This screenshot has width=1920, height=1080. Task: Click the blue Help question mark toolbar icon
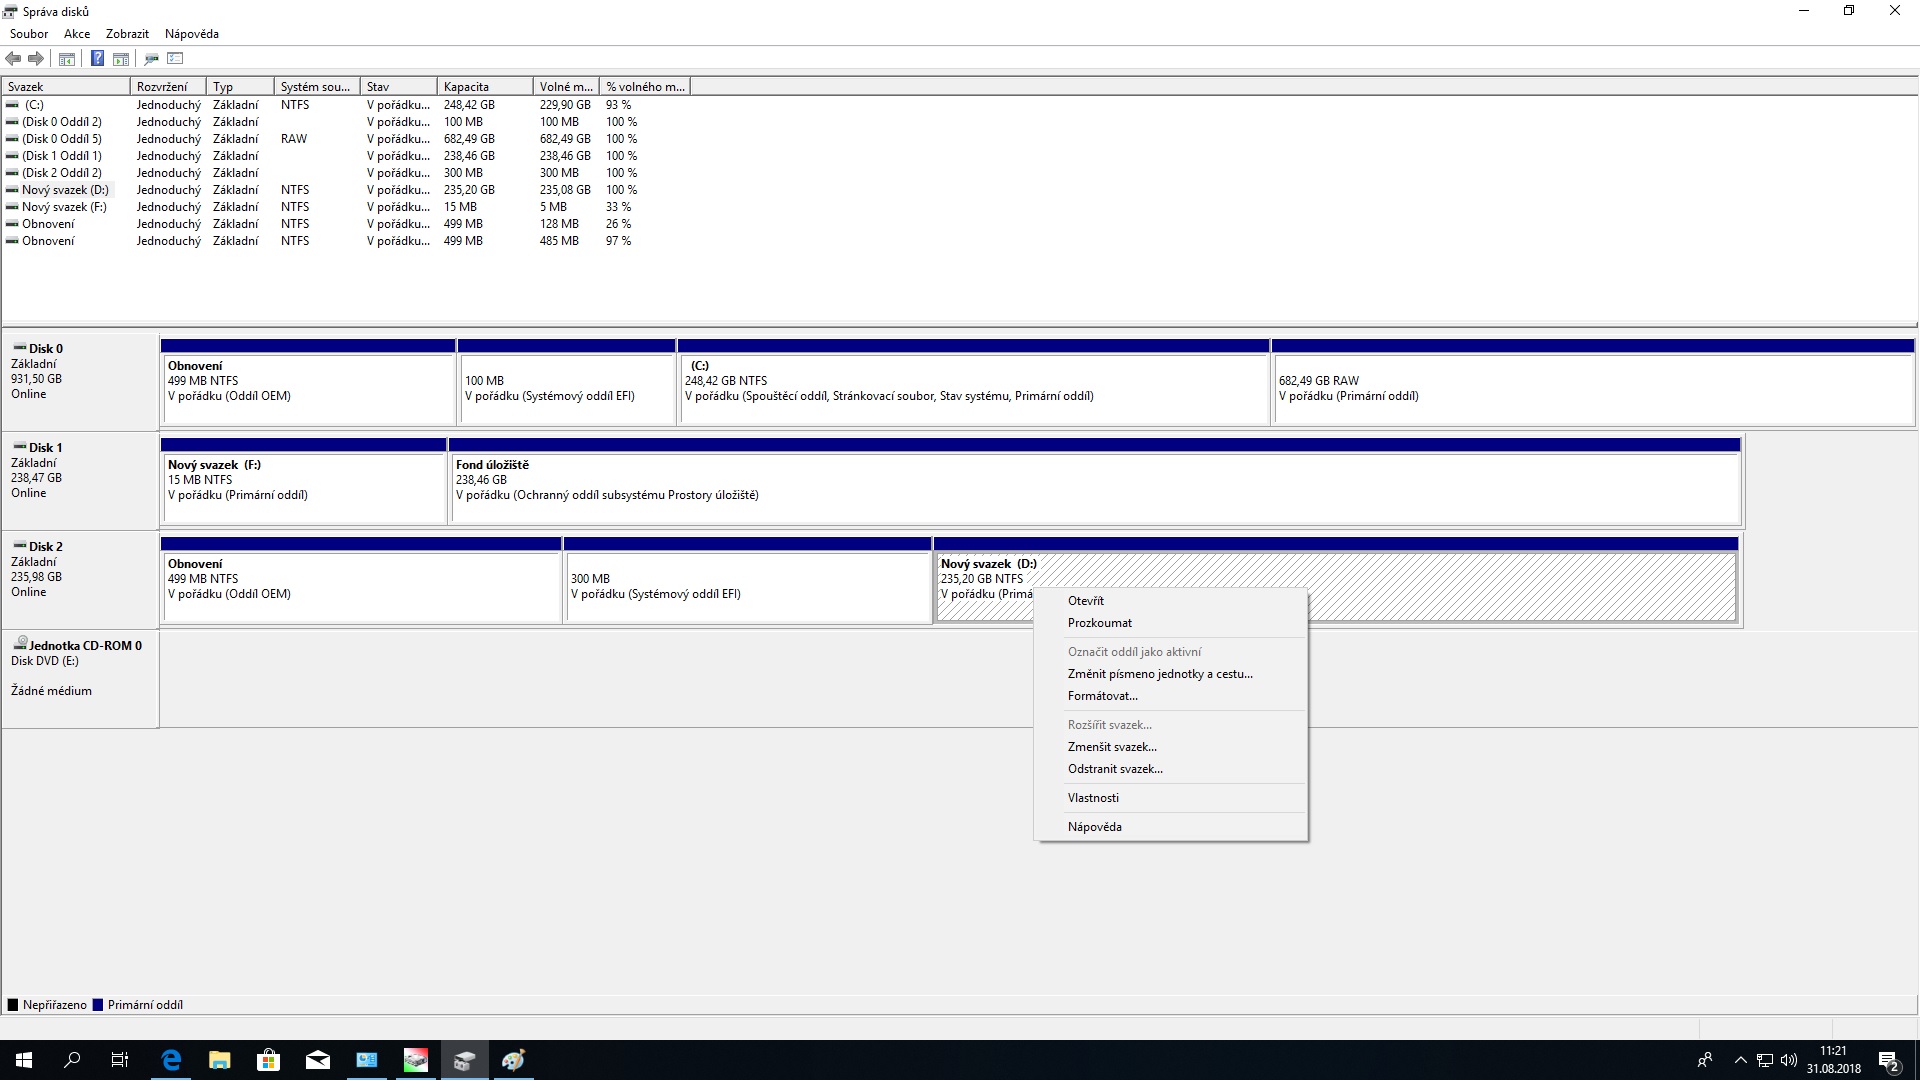tap(97, 58)
